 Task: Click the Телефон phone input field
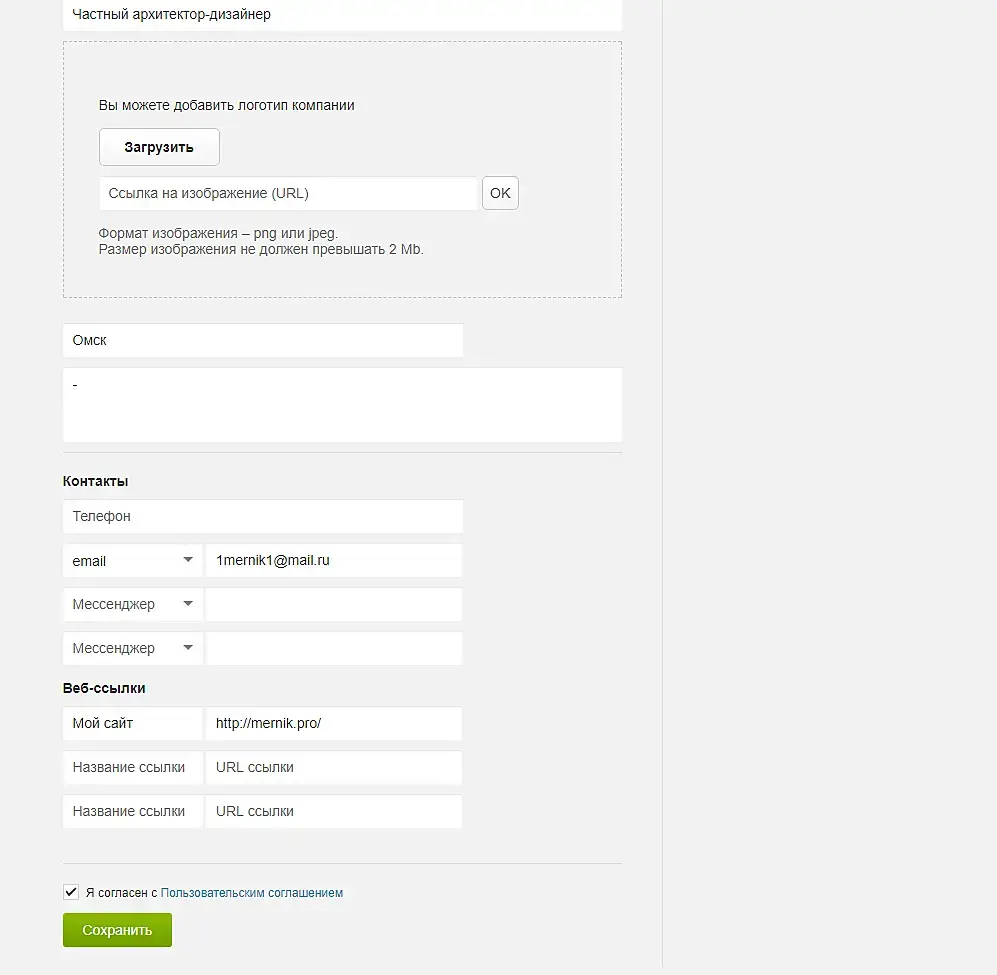tap(262, 517)
